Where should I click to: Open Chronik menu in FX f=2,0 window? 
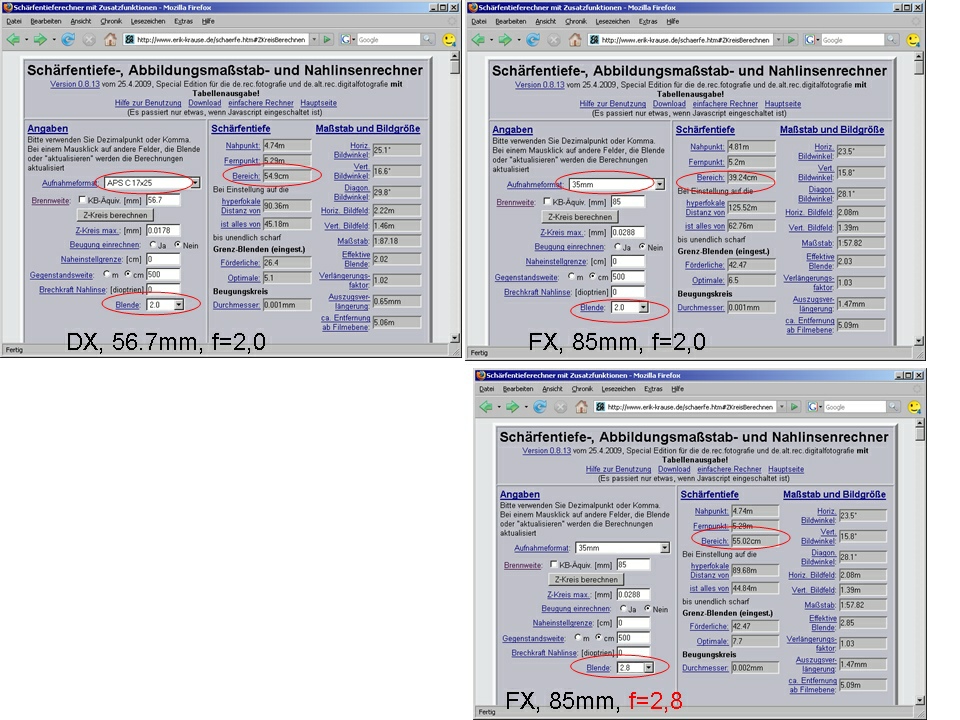point(576,21)
